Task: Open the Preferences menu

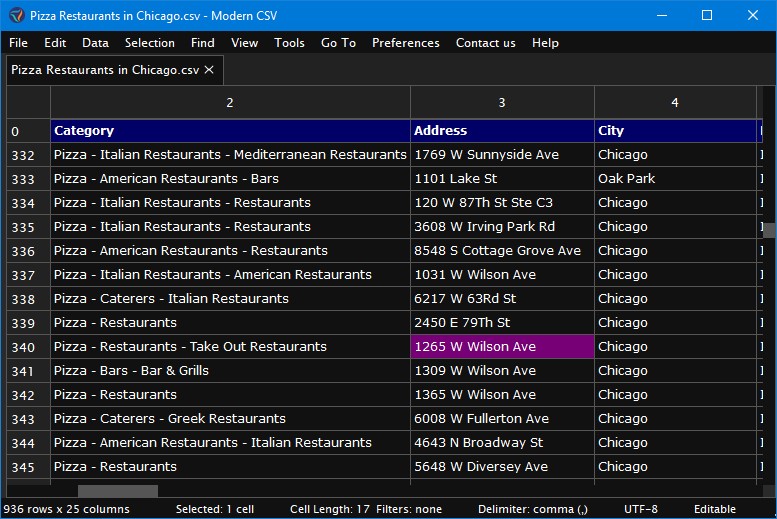Action: tap(406, 43)
